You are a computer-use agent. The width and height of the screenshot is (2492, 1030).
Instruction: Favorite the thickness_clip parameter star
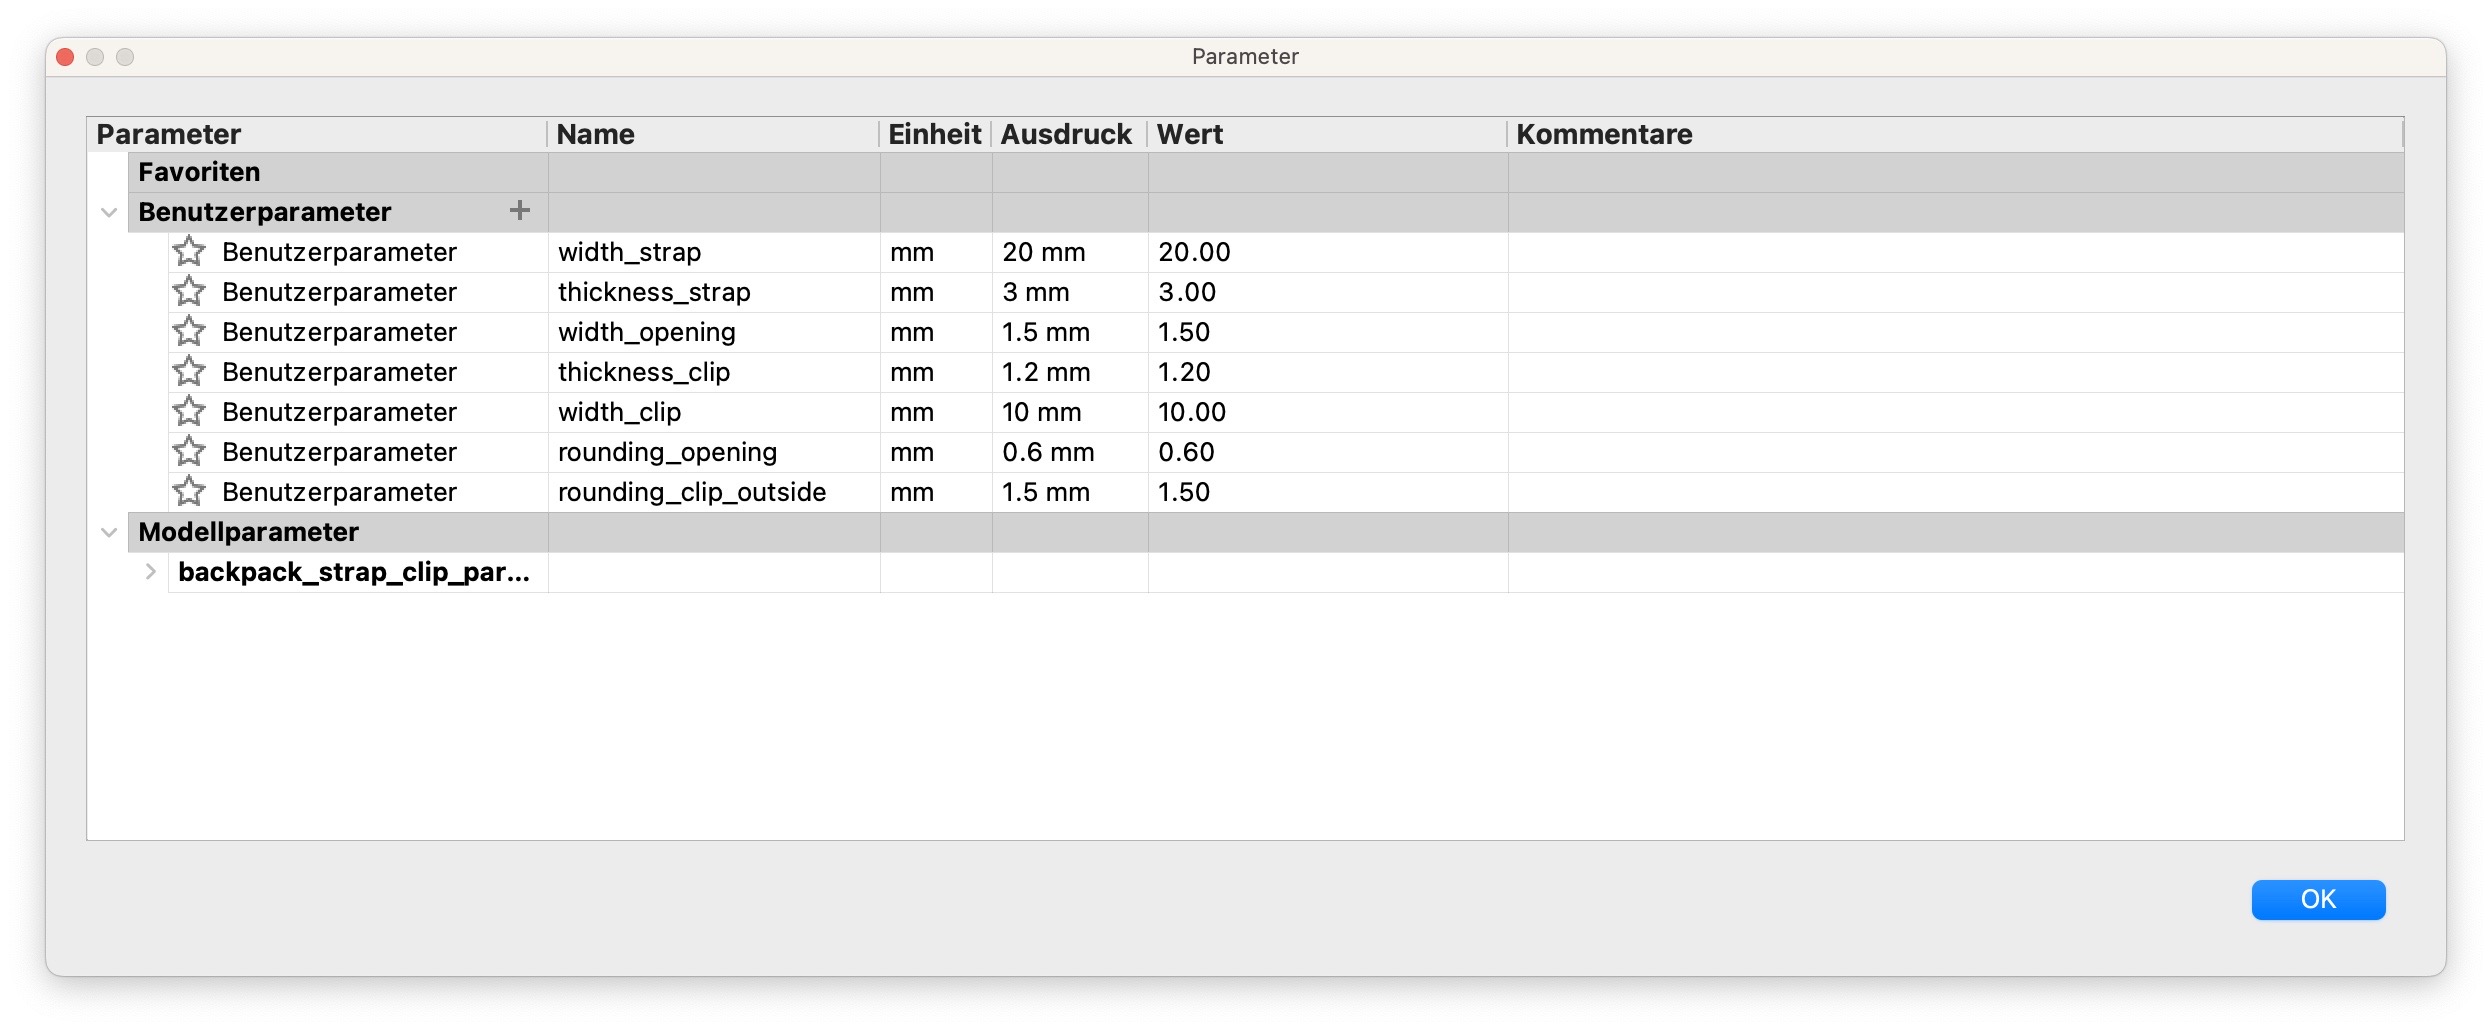point(189,372)
